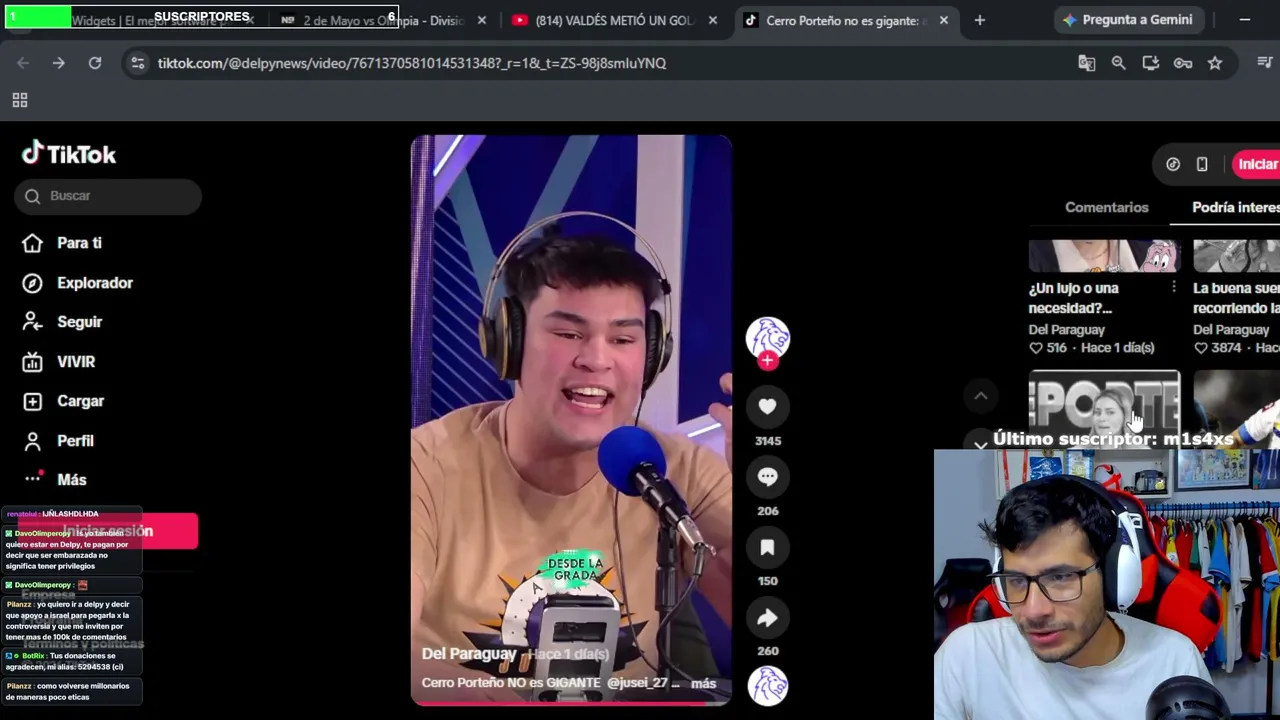The width and height of the screenshot is (1280, 720).
Task: Go back in browser history
Action: (23, 63)
